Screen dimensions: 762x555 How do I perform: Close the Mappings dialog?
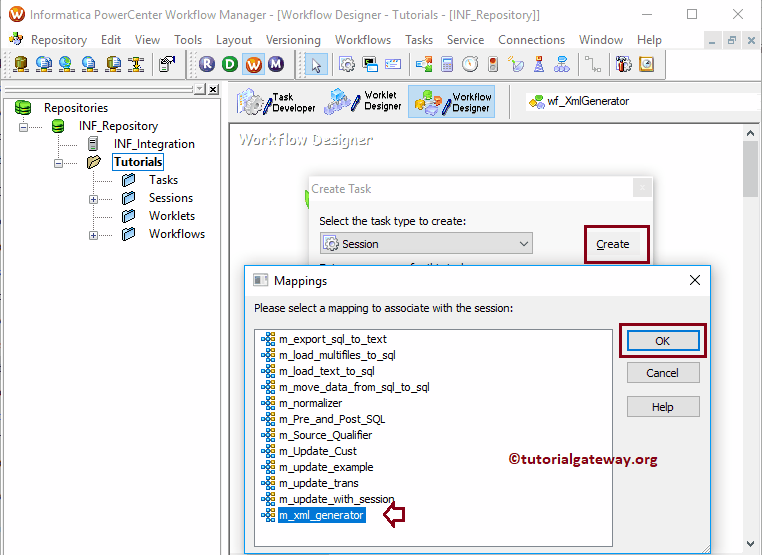click(695, 280)
